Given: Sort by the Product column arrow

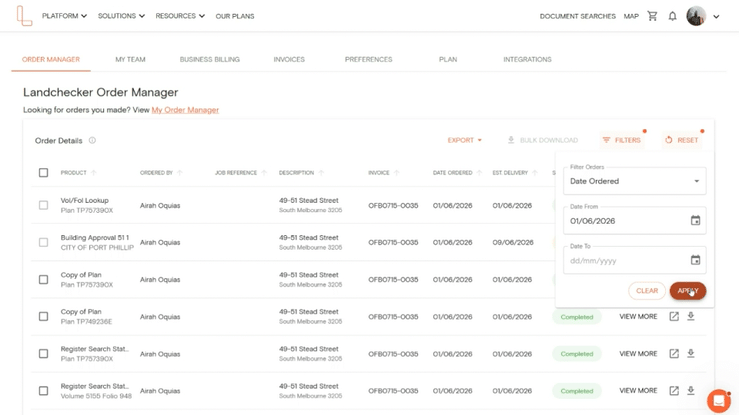Looking at the screenshot, I should 94,173.
